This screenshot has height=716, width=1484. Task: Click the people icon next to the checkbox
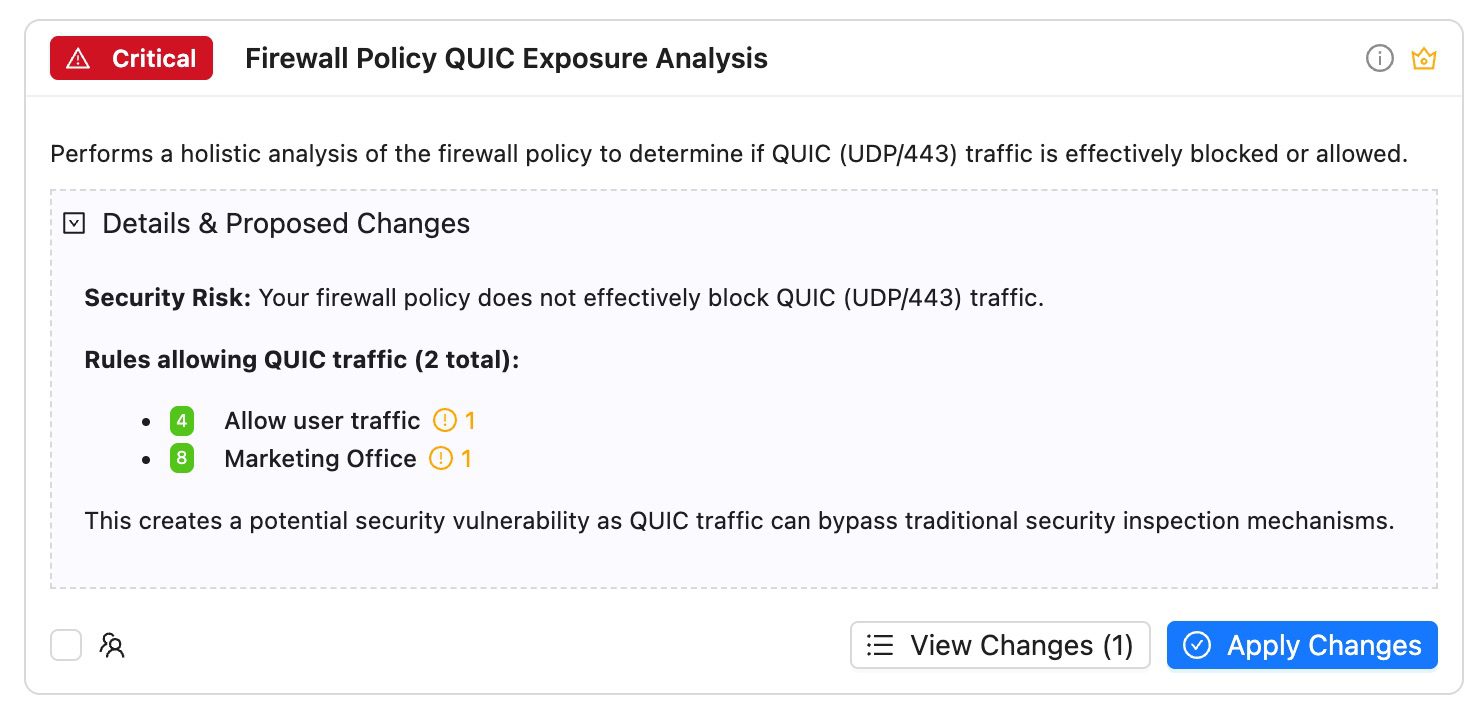112,646
